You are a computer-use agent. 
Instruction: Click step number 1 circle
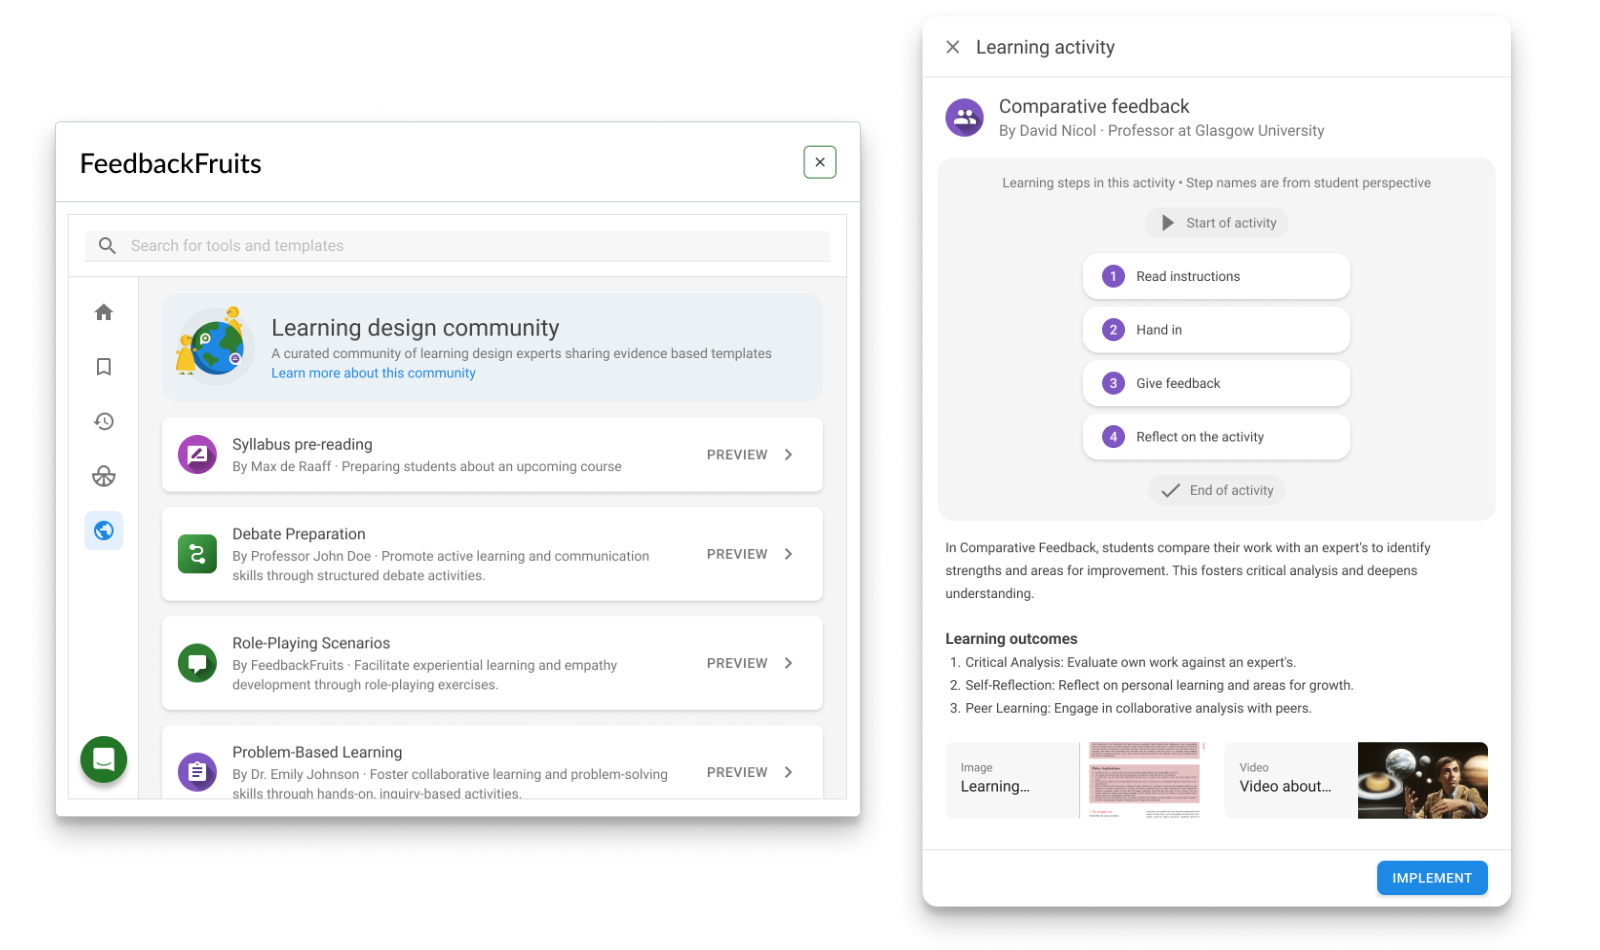coord(1113,276)
